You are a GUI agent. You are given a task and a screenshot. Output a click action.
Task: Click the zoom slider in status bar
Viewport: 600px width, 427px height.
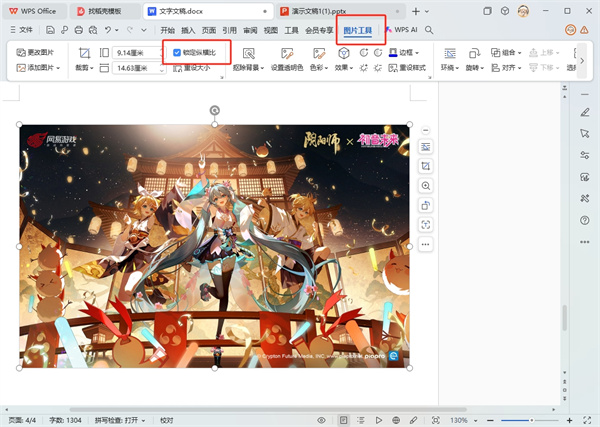[532, 420]
